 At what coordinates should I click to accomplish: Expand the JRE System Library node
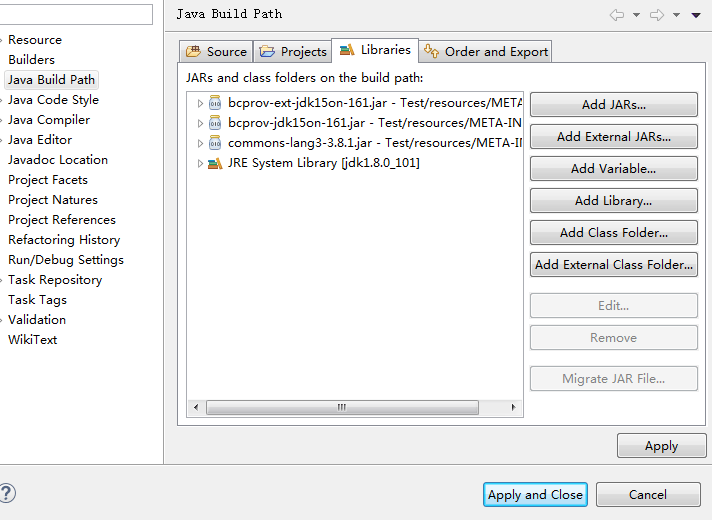200,163
